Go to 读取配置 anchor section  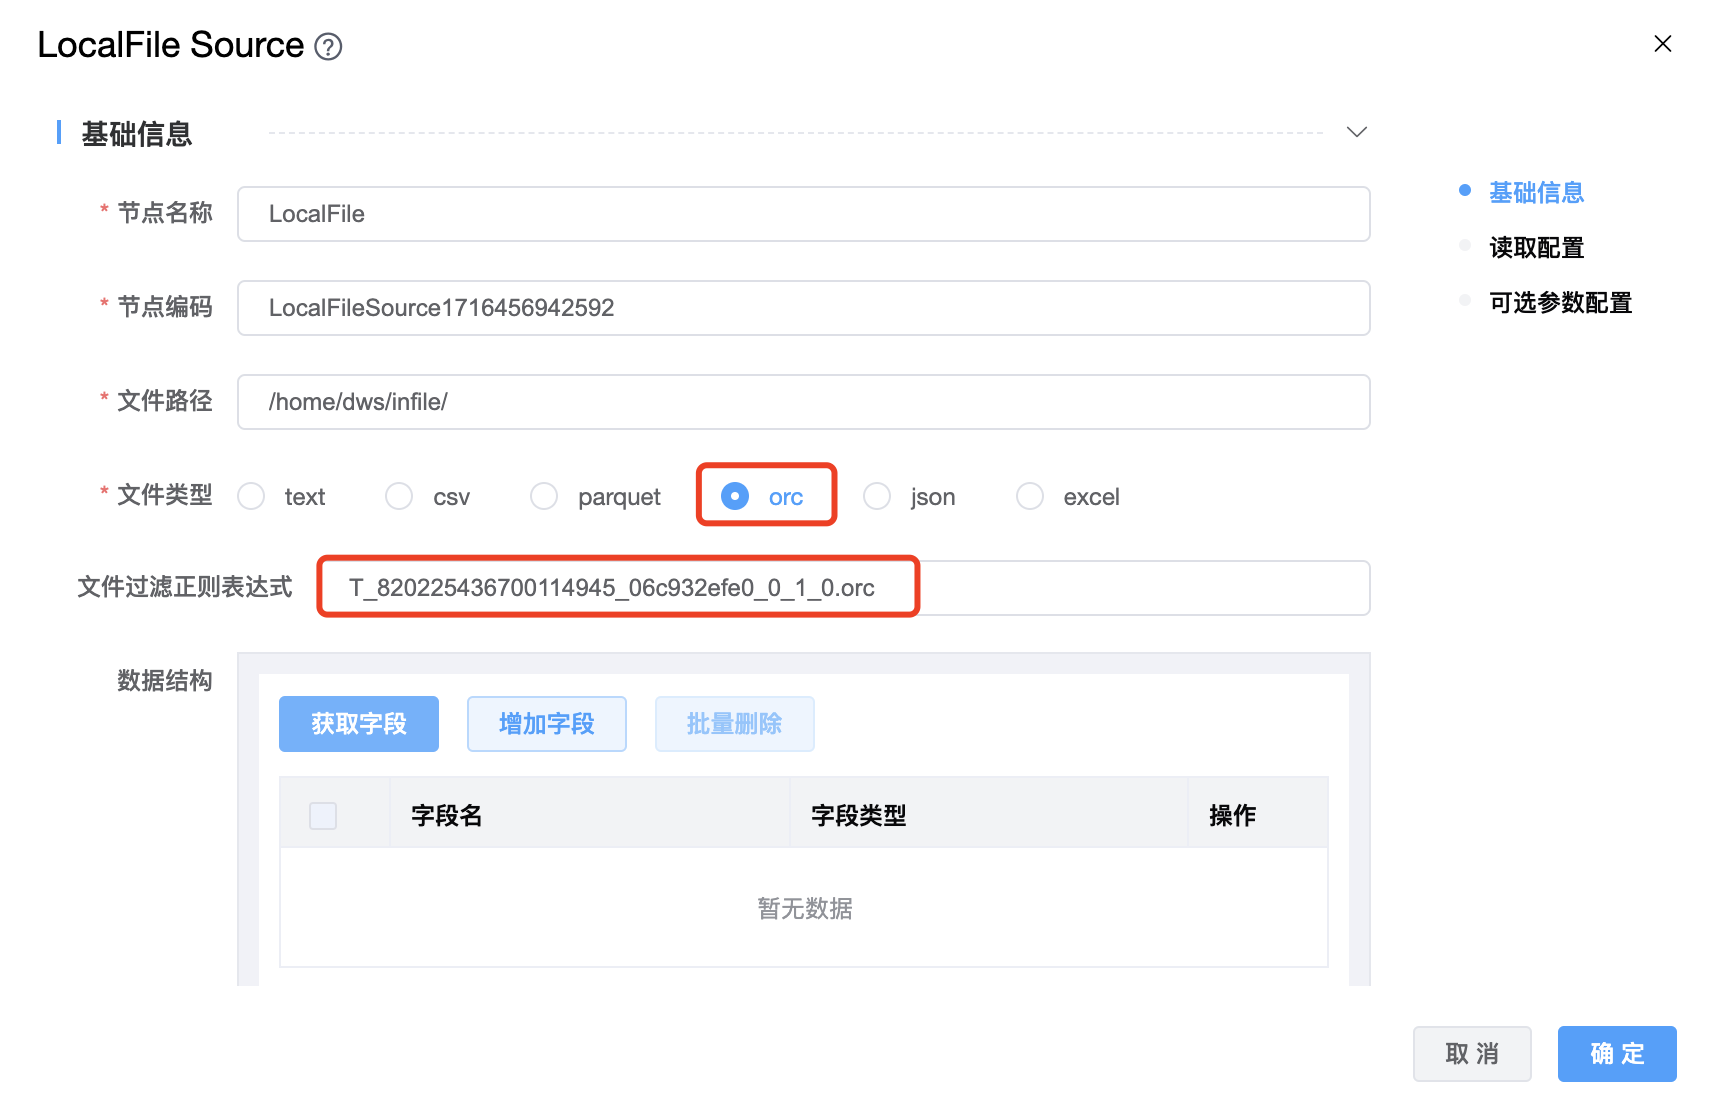(1536, 247)
